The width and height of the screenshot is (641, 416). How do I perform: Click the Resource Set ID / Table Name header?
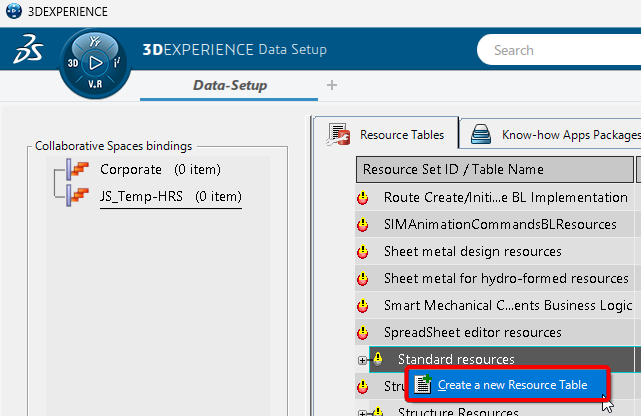click(x=495, y=169)
